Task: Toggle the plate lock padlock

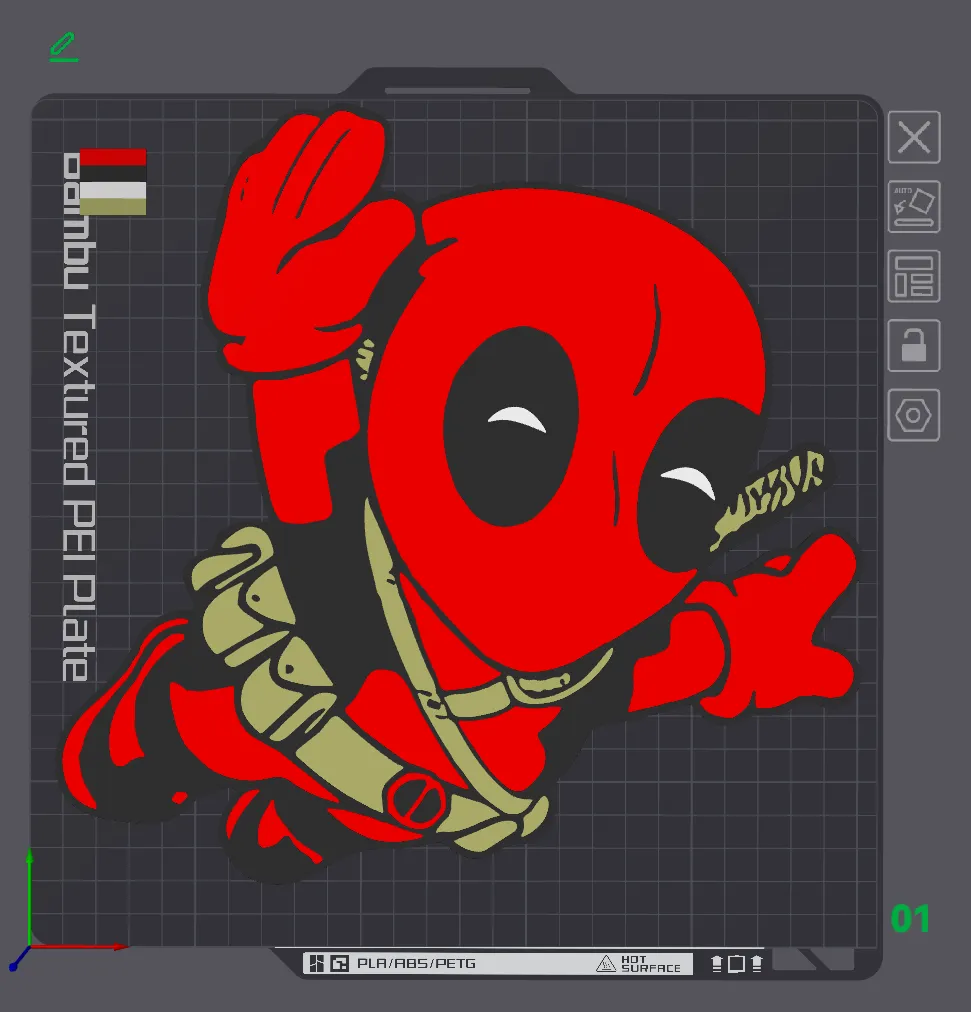Action: point(913,345)
